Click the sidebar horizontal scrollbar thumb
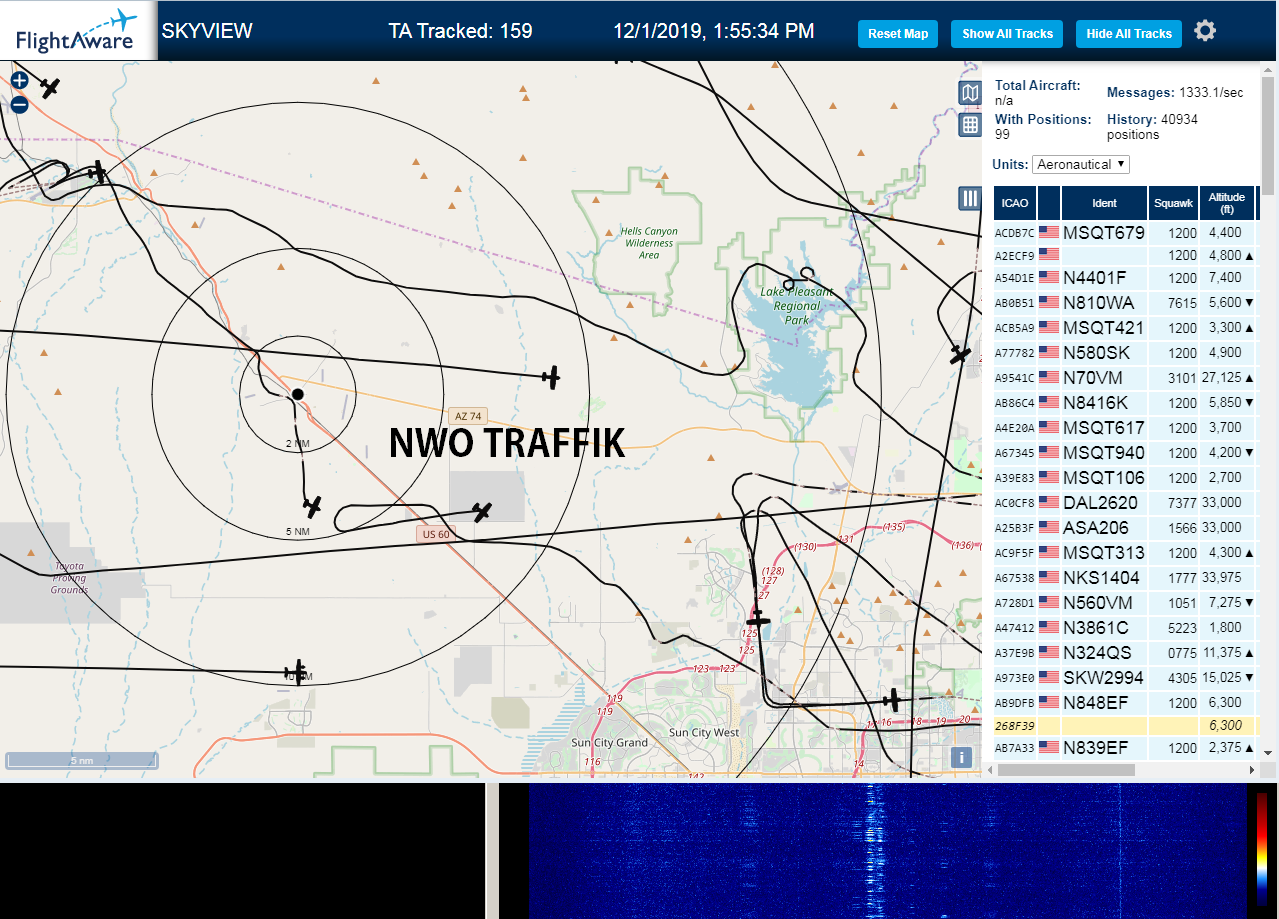 pos(1066,770)
